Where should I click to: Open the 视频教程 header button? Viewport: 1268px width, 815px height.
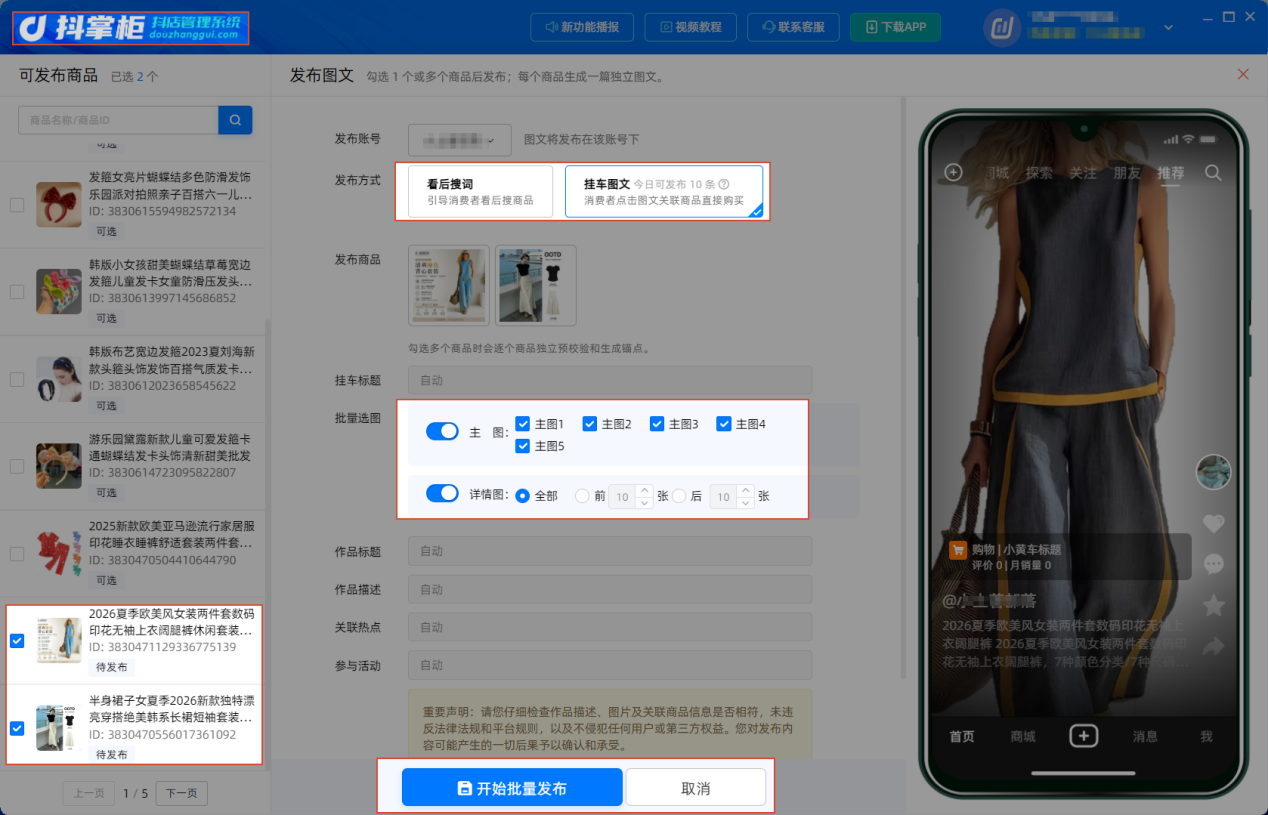[x=690, y=27]
